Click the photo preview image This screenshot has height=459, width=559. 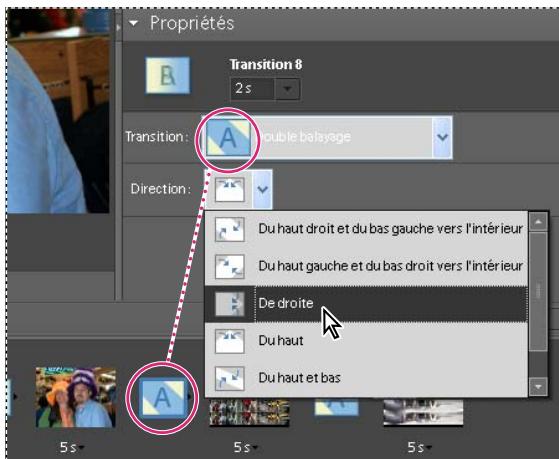(59, 111)
